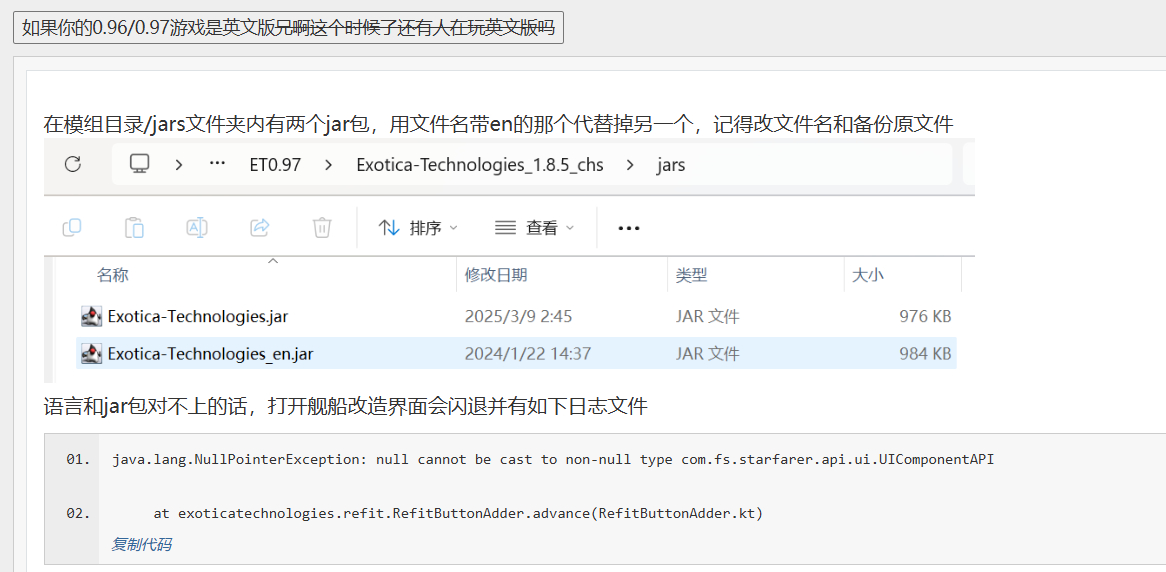Screen dimensions: 1166x572
Task: Select jars in the address breadcrumb
Action: click(671, 164)
